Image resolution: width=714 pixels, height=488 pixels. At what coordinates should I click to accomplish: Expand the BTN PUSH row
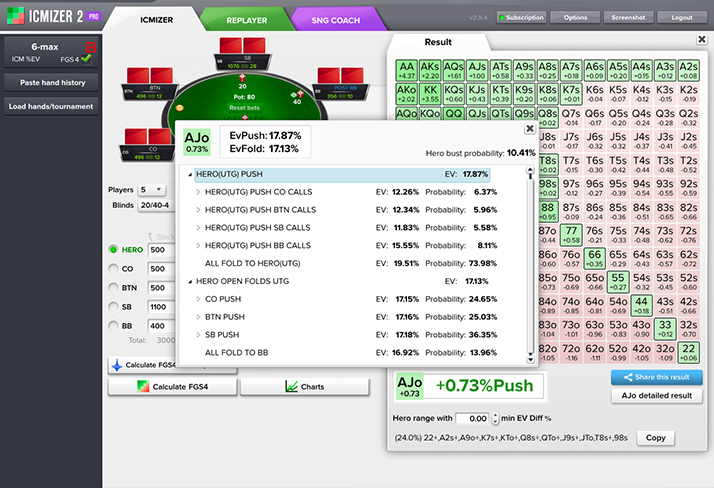(x=198, y=317)
